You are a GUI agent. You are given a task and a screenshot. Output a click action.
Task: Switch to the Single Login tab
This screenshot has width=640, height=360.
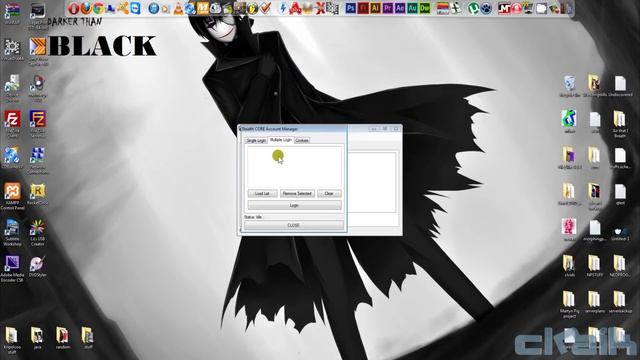(256, 140)
